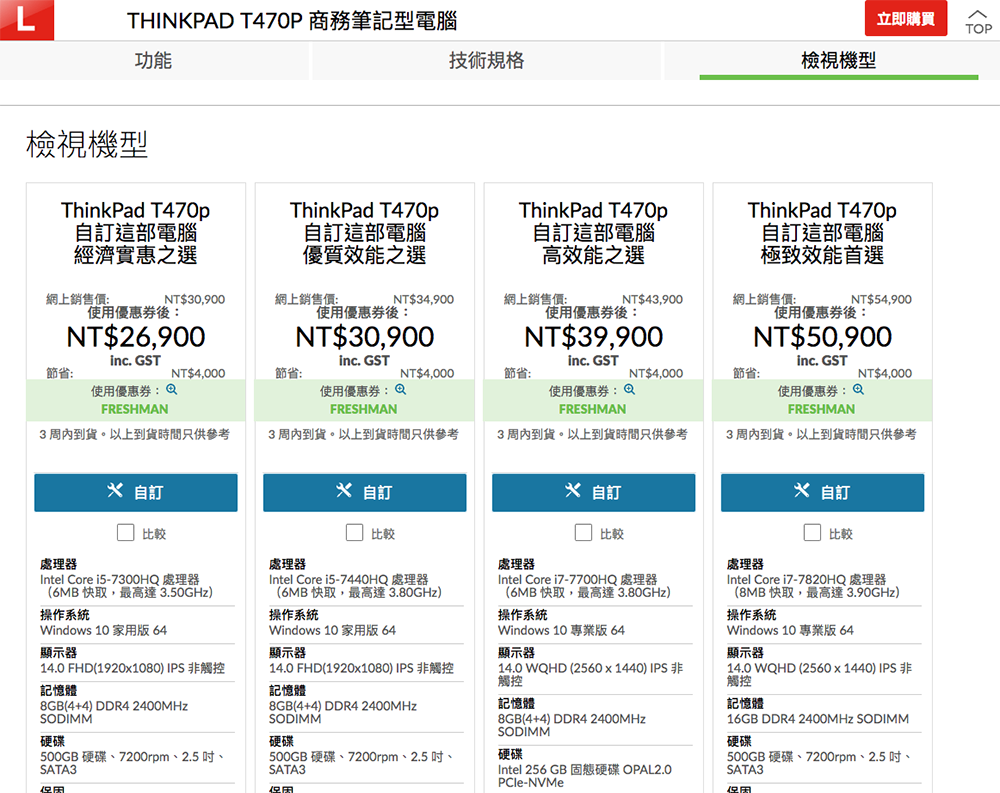1000x793 pixels.
Task: Click Intel 256 GB 固態硬碟 storage text
Action: 585,776
